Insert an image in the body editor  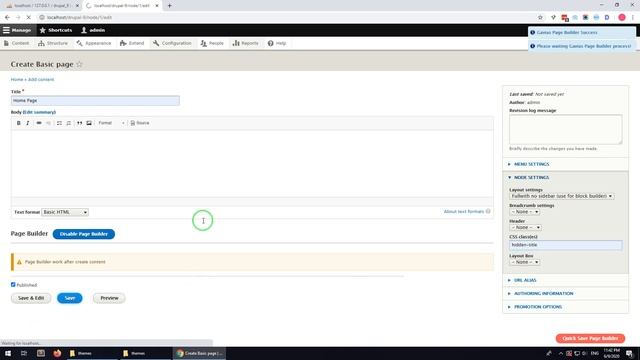point(89,123)
